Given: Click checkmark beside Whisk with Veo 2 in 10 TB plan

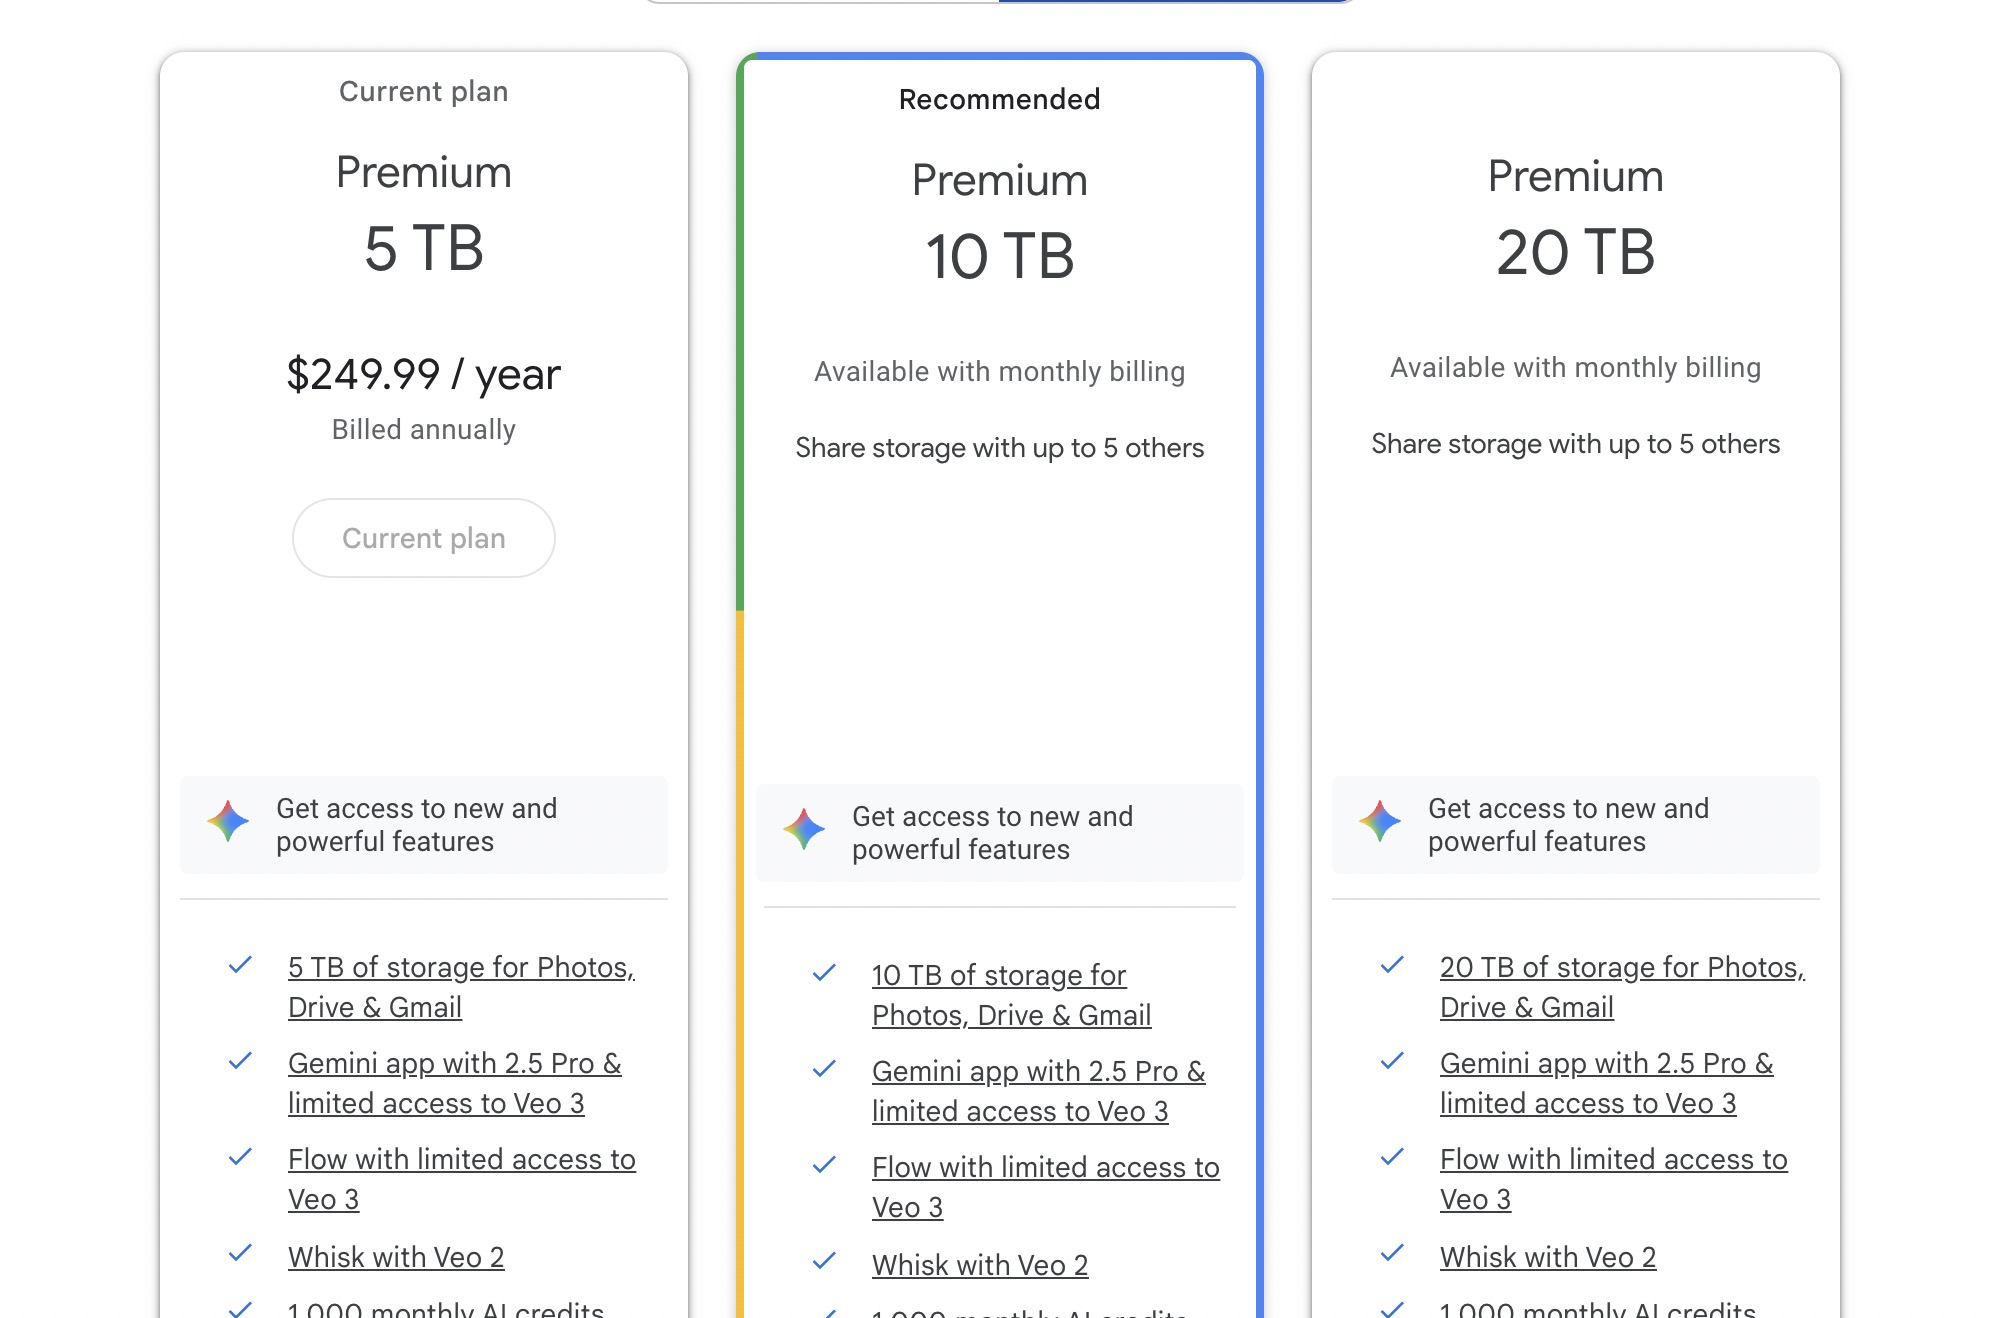Looking at the screenshot, I should [824, 1262].
